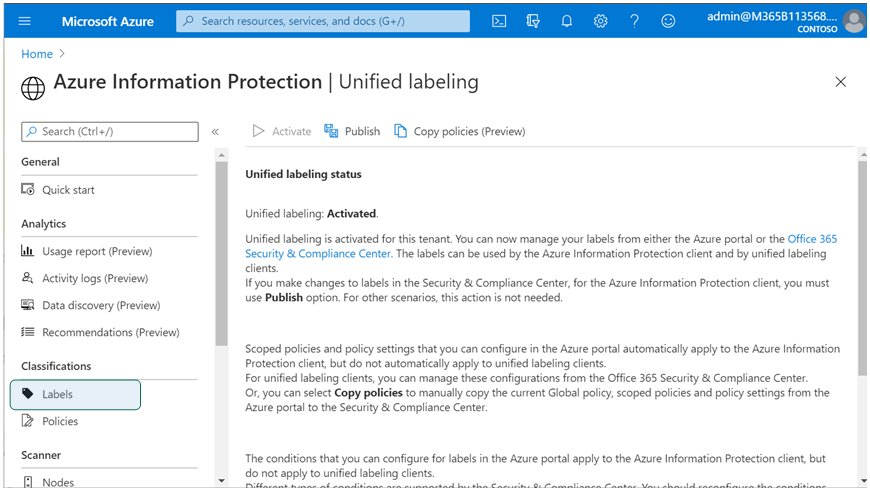Open Recommendations (Preview)
870x491 pixels.
point(111,332)
